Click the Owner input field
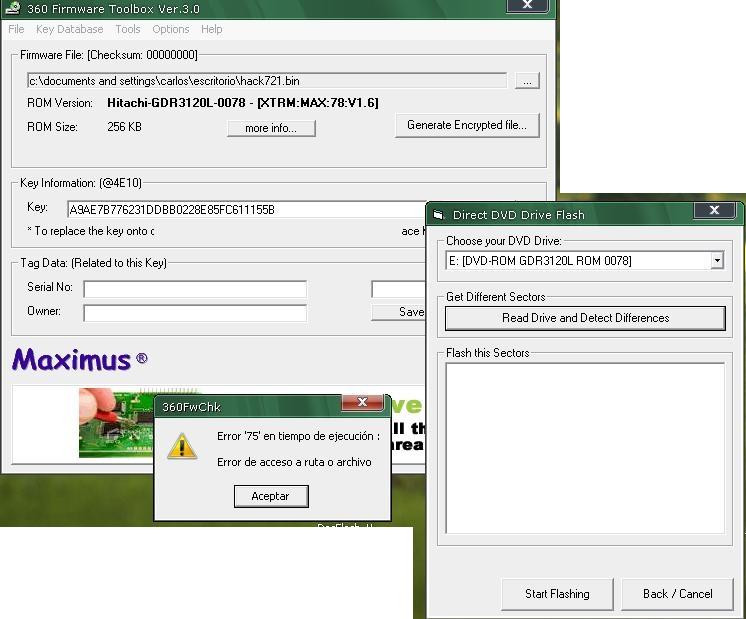The width and height of the screenshot is (746, 619). 195,313
